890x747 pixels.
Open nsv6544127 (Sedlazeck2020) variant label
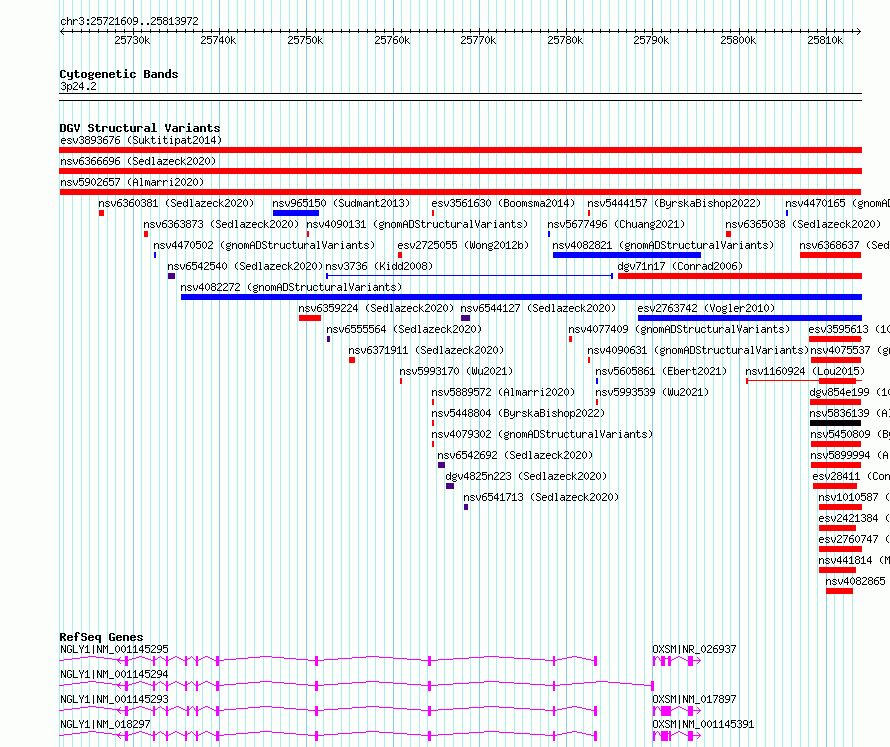(538, 308)
